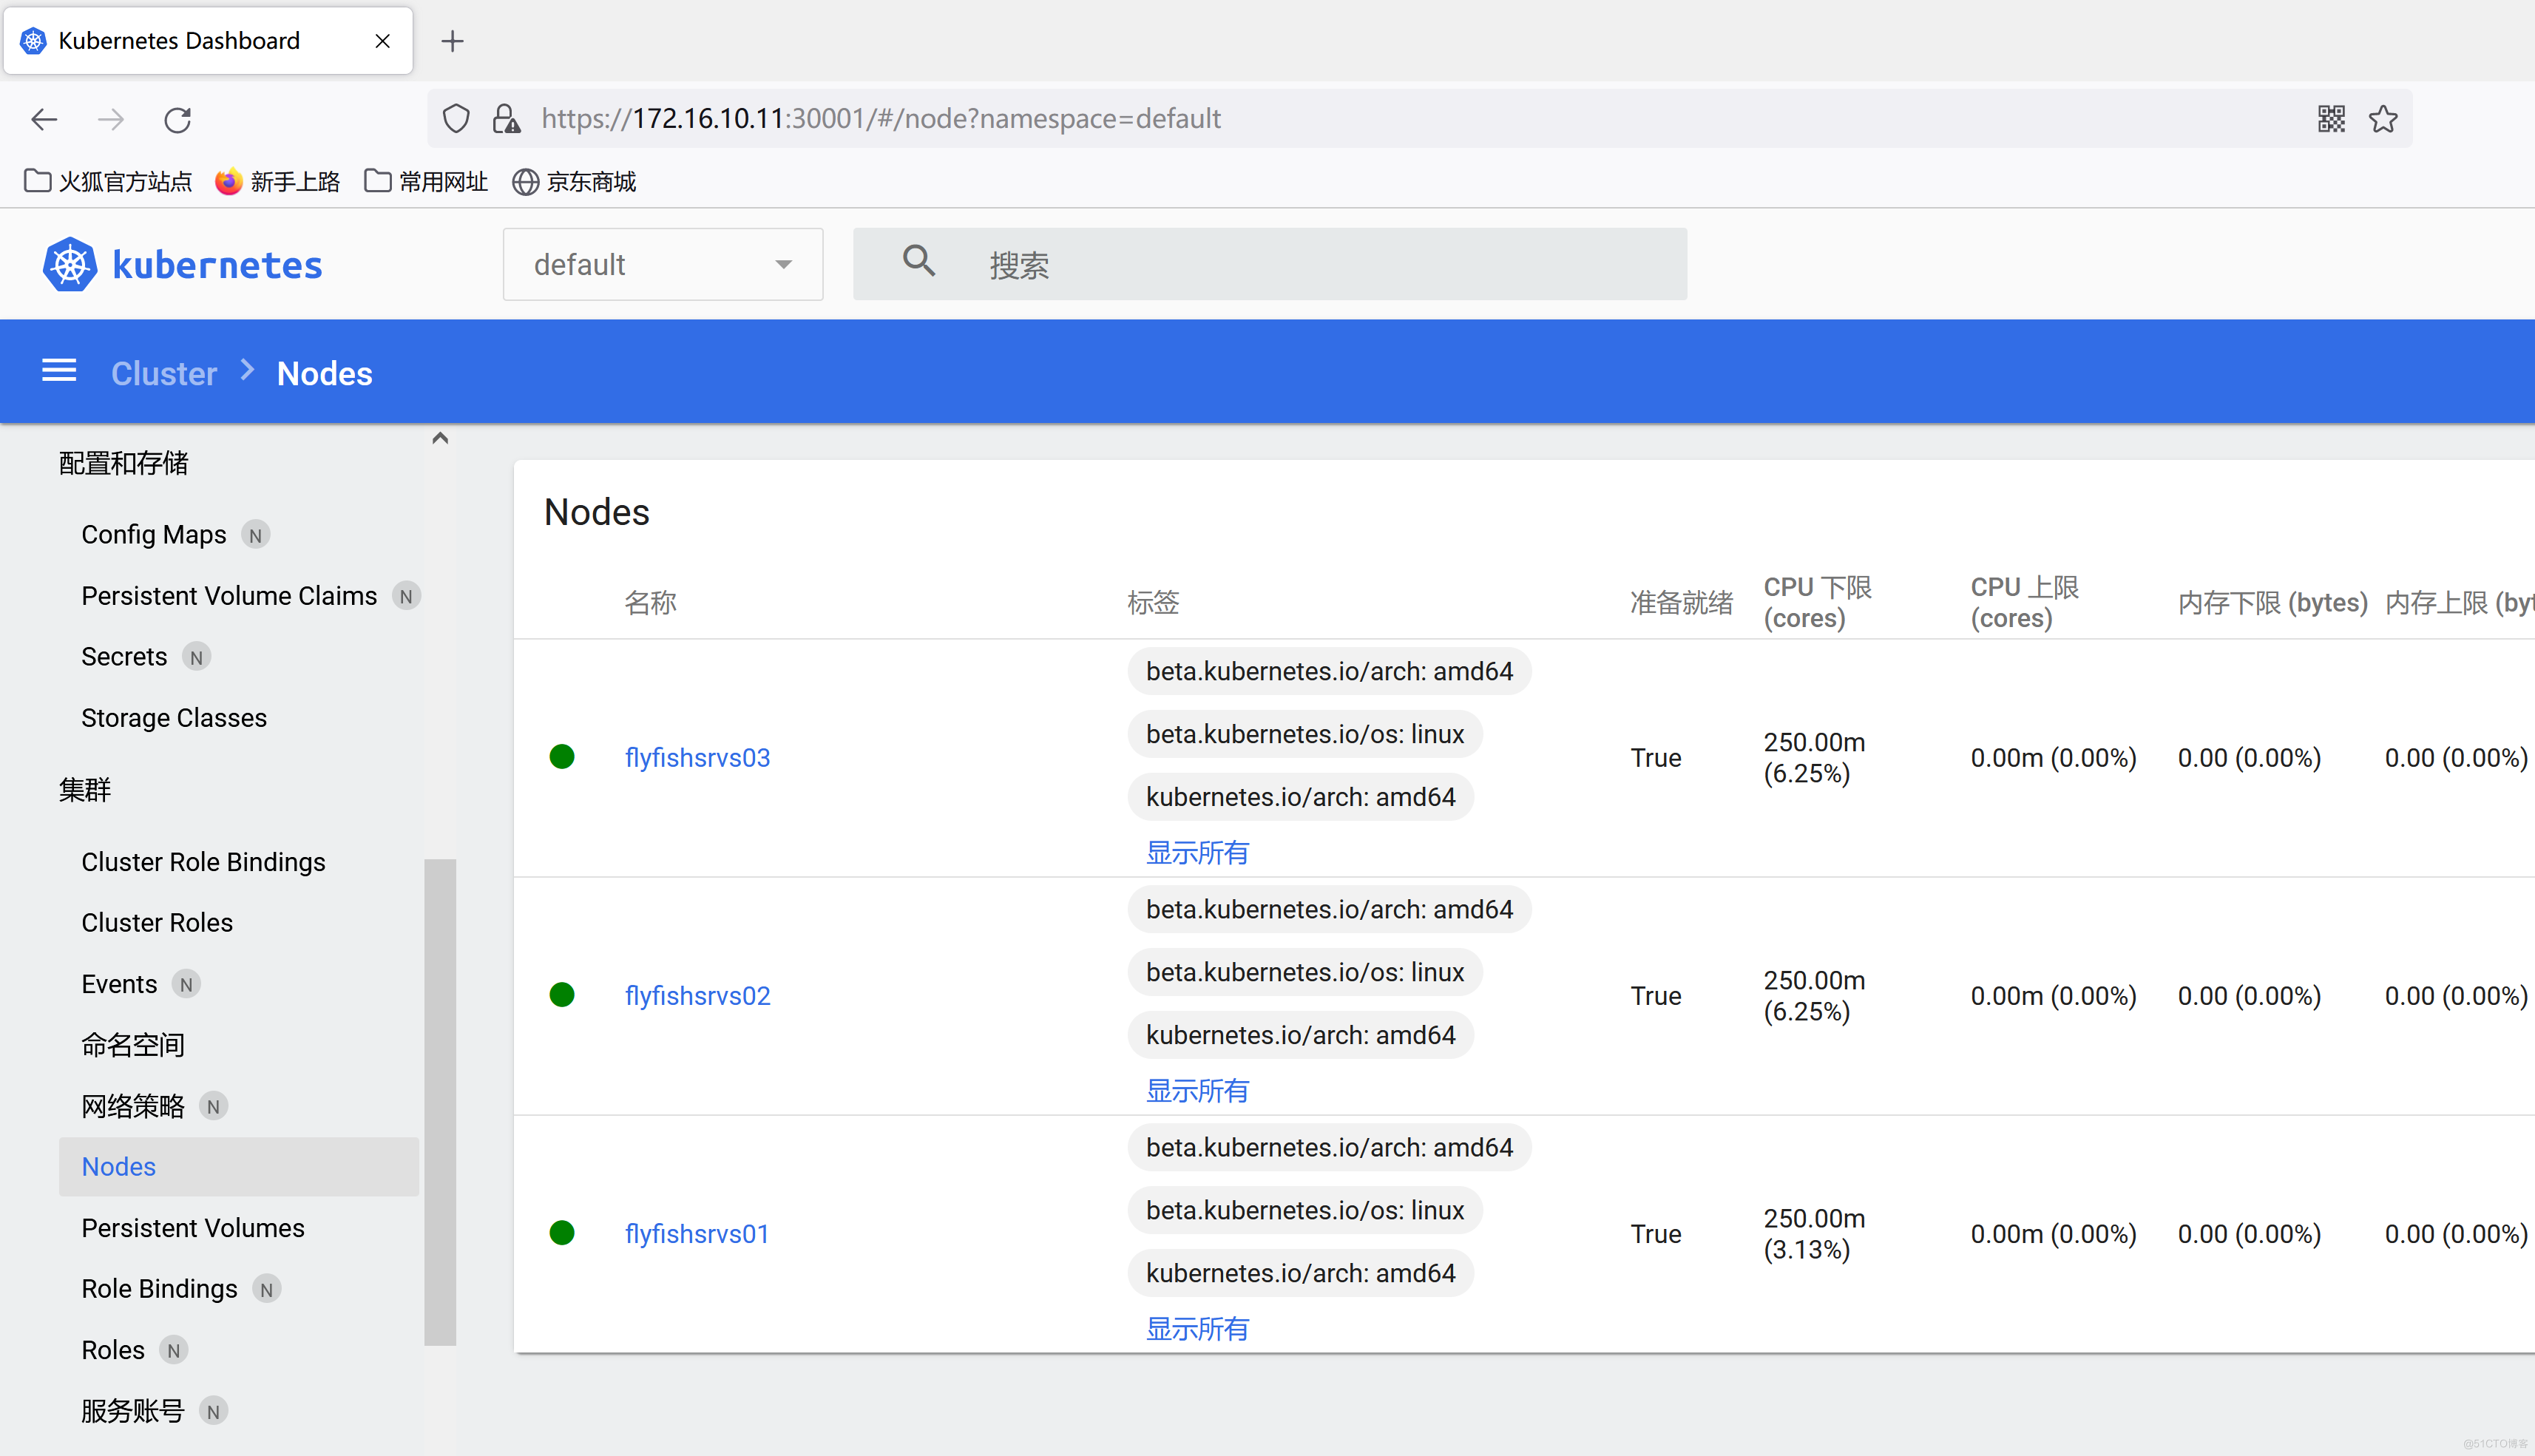The image size is (2535, 1456).
Task: Open the default namespace dropdown
Action: (x=662, y=264)
